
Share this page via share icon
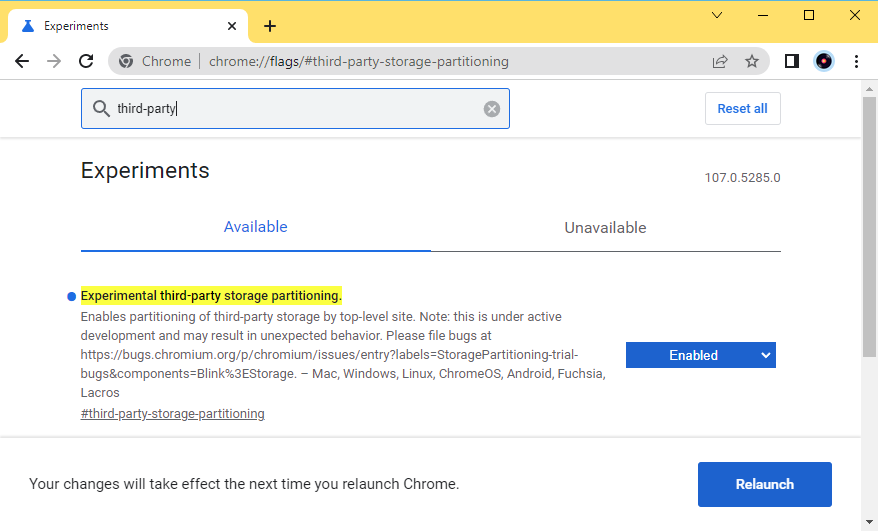720,61
